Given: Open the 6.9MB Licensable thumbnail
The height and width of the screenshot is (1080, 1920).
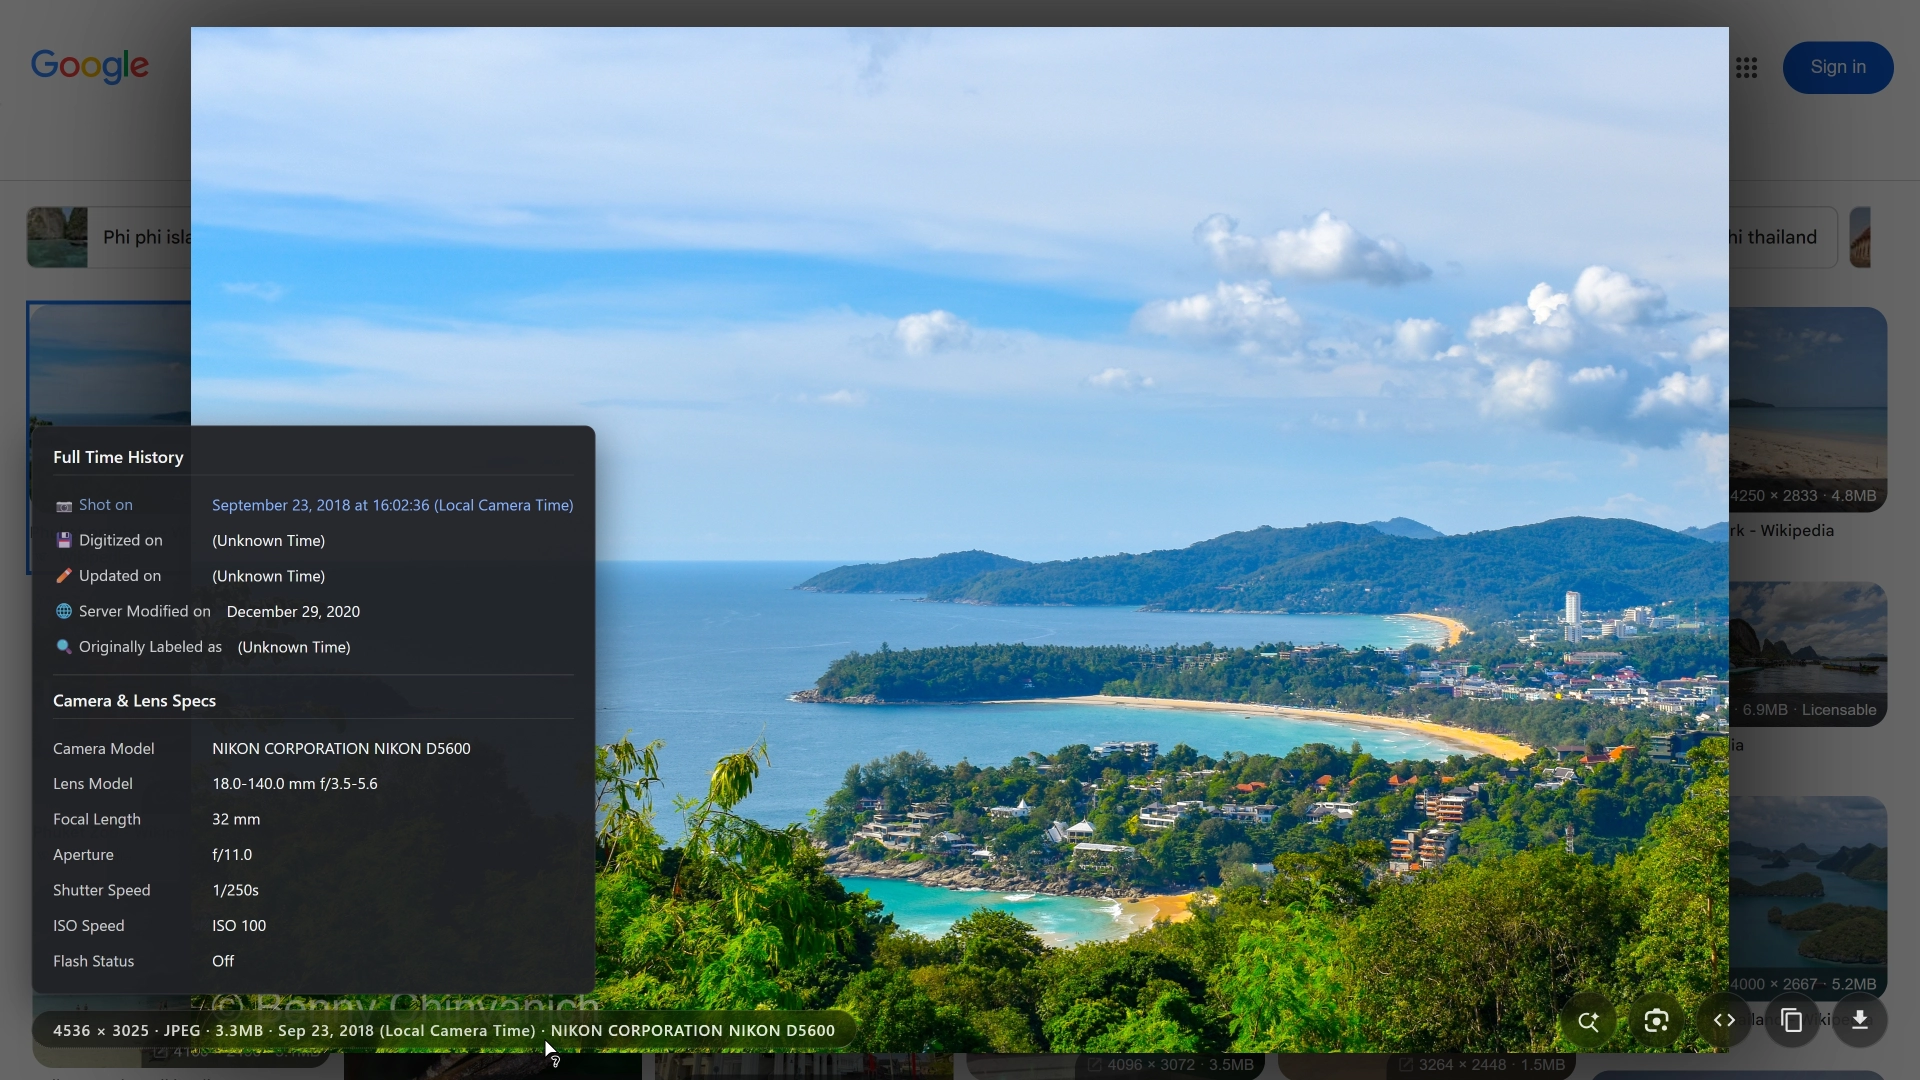Looking at the screenshot, I should 1808,654.
